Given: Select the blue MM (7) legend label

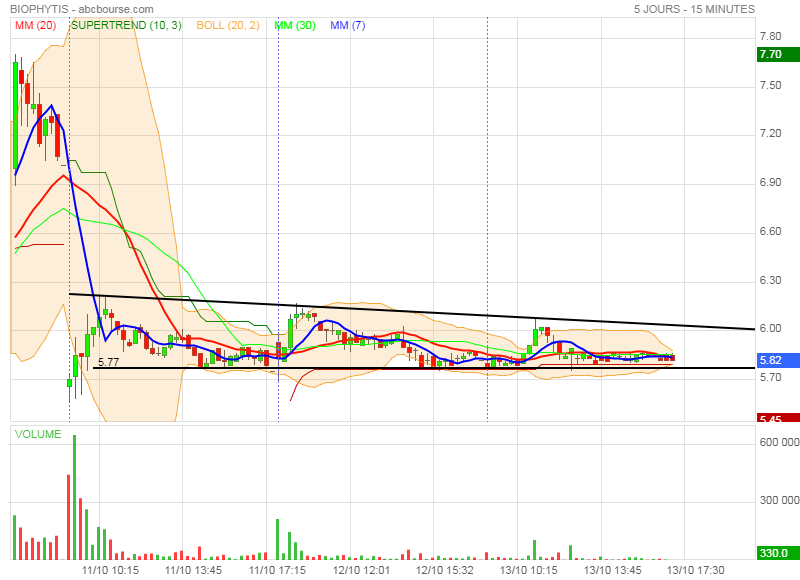Looking at the screenshot, I should click(x=347, y=26).
